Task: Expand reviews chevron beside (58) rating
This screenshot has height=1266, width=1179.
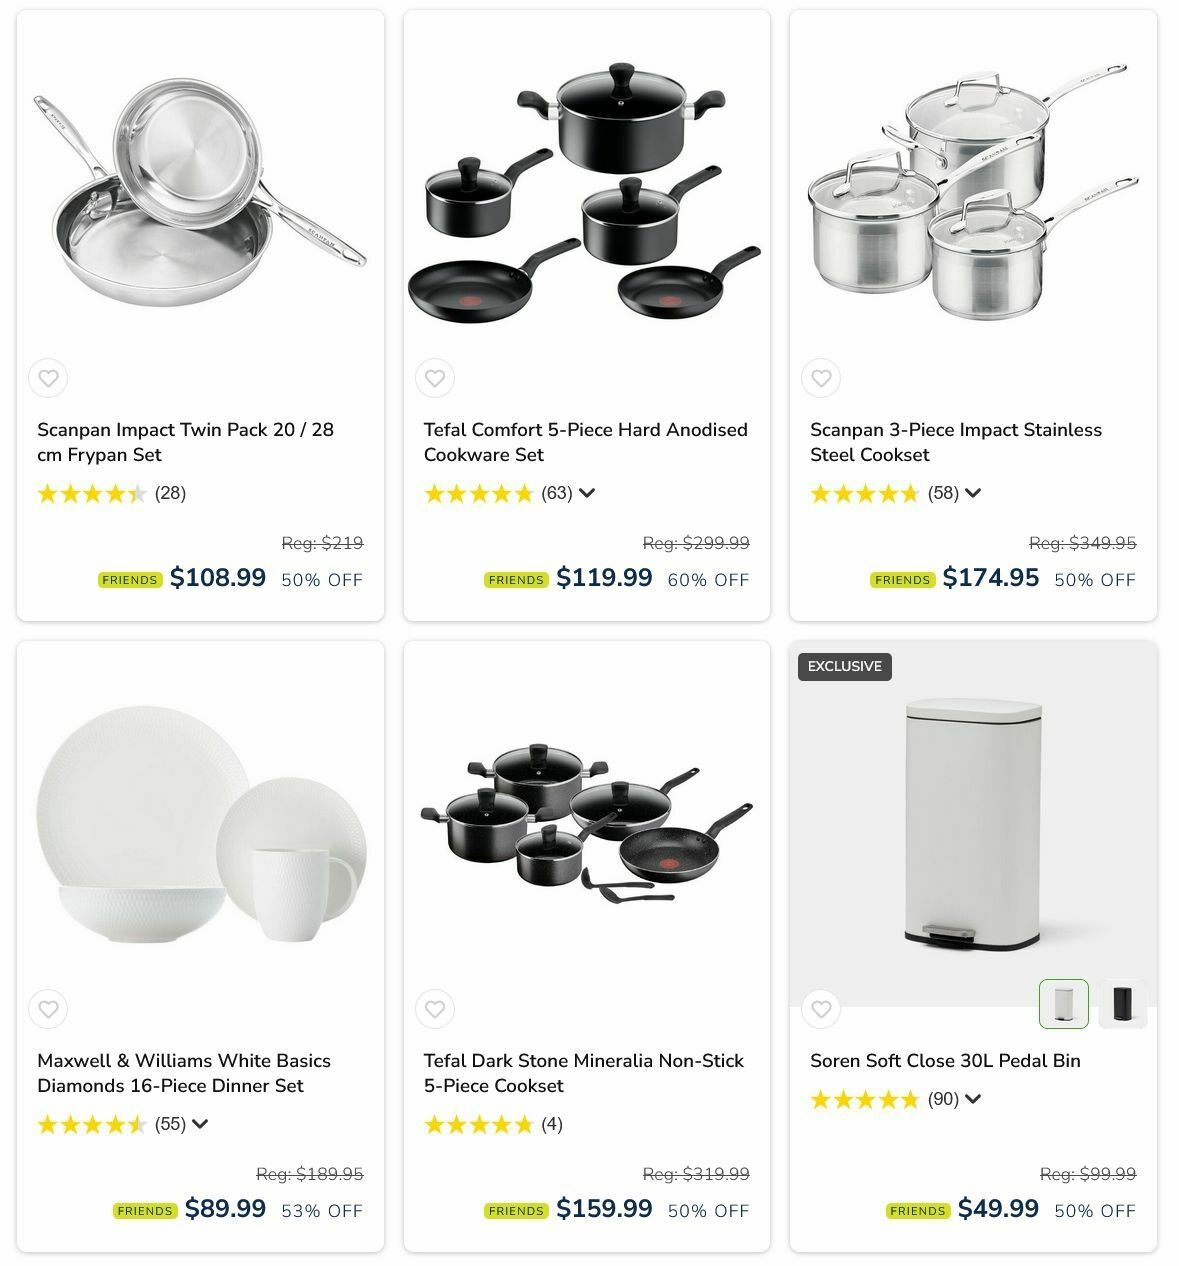Action: (973, 493)
